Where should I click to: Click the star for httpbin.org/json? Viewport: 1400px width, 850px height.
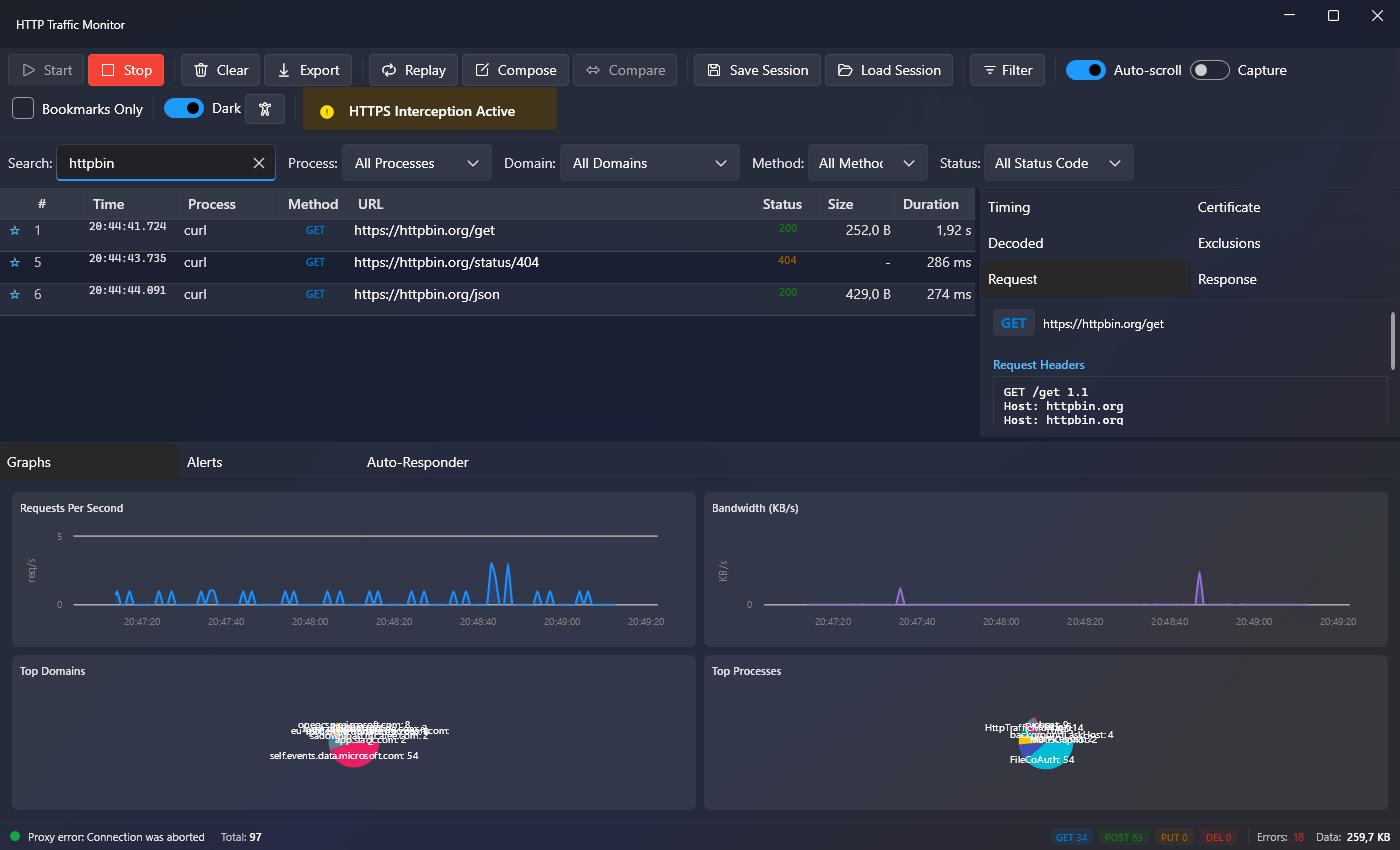(x=15, y=295)
